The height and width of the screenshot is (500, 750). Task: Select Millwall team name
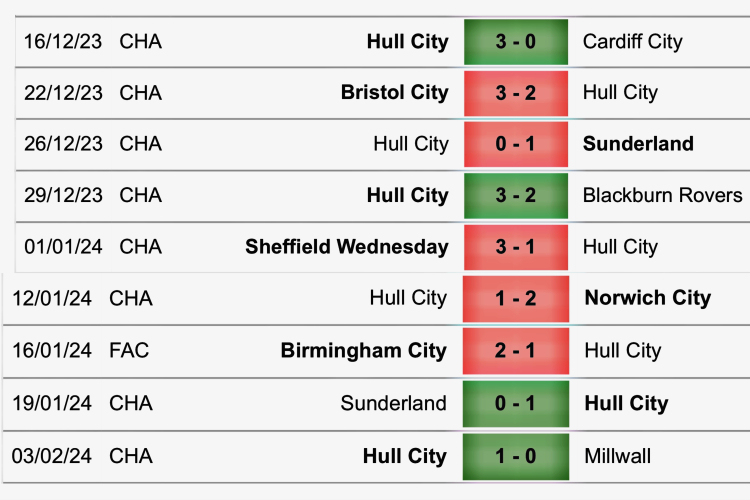(x=617, y=456)
